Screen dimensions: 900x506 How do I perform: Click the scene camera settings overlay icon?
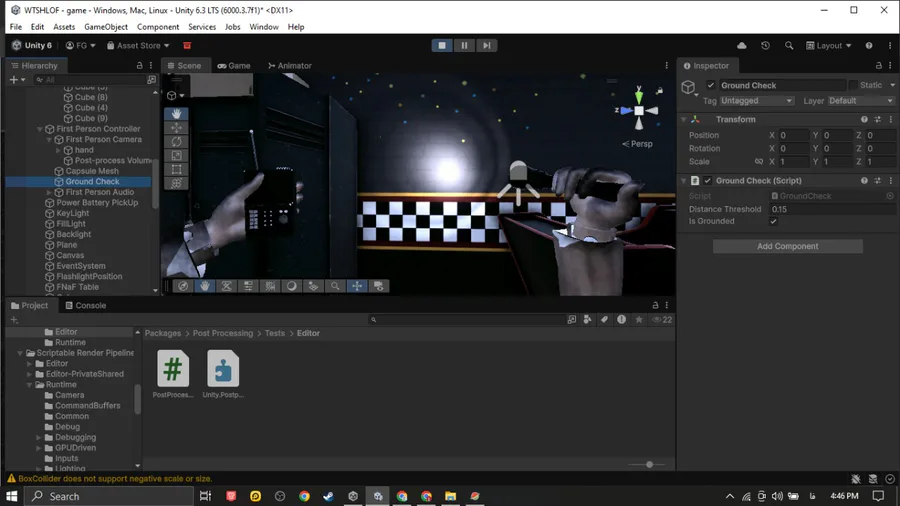379,286
